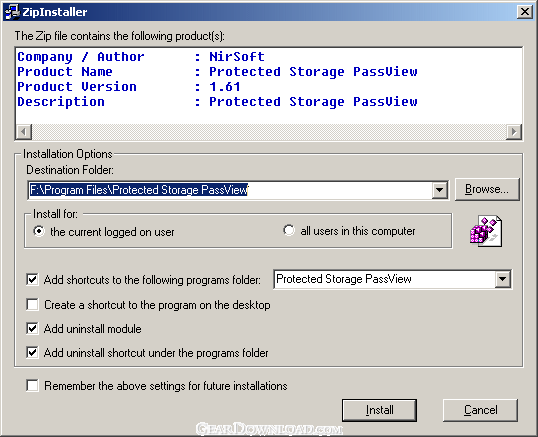Click the Install button
Screen dimensions: 538x437
click(x=379, y=410)
